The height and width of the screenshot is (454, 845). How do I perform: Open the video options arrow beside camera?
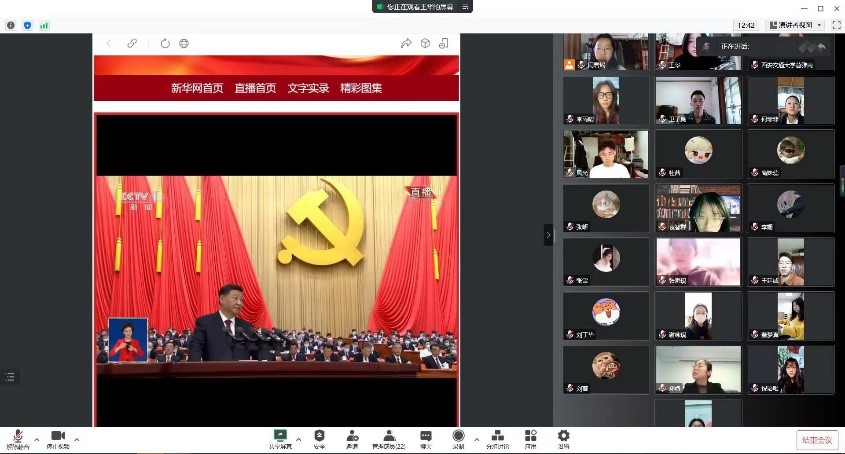77,439
